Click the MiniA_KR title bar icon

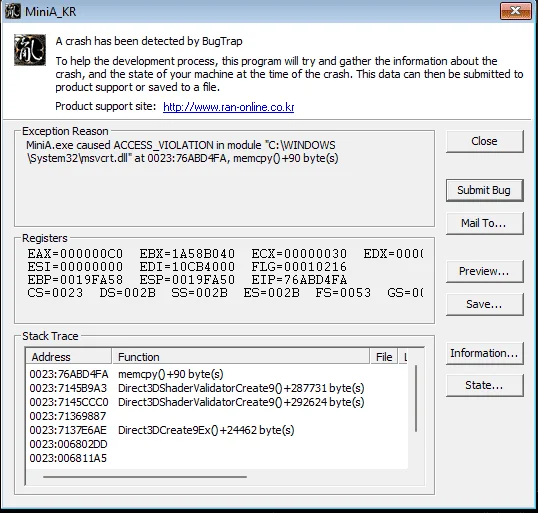[x=13, y=11]
